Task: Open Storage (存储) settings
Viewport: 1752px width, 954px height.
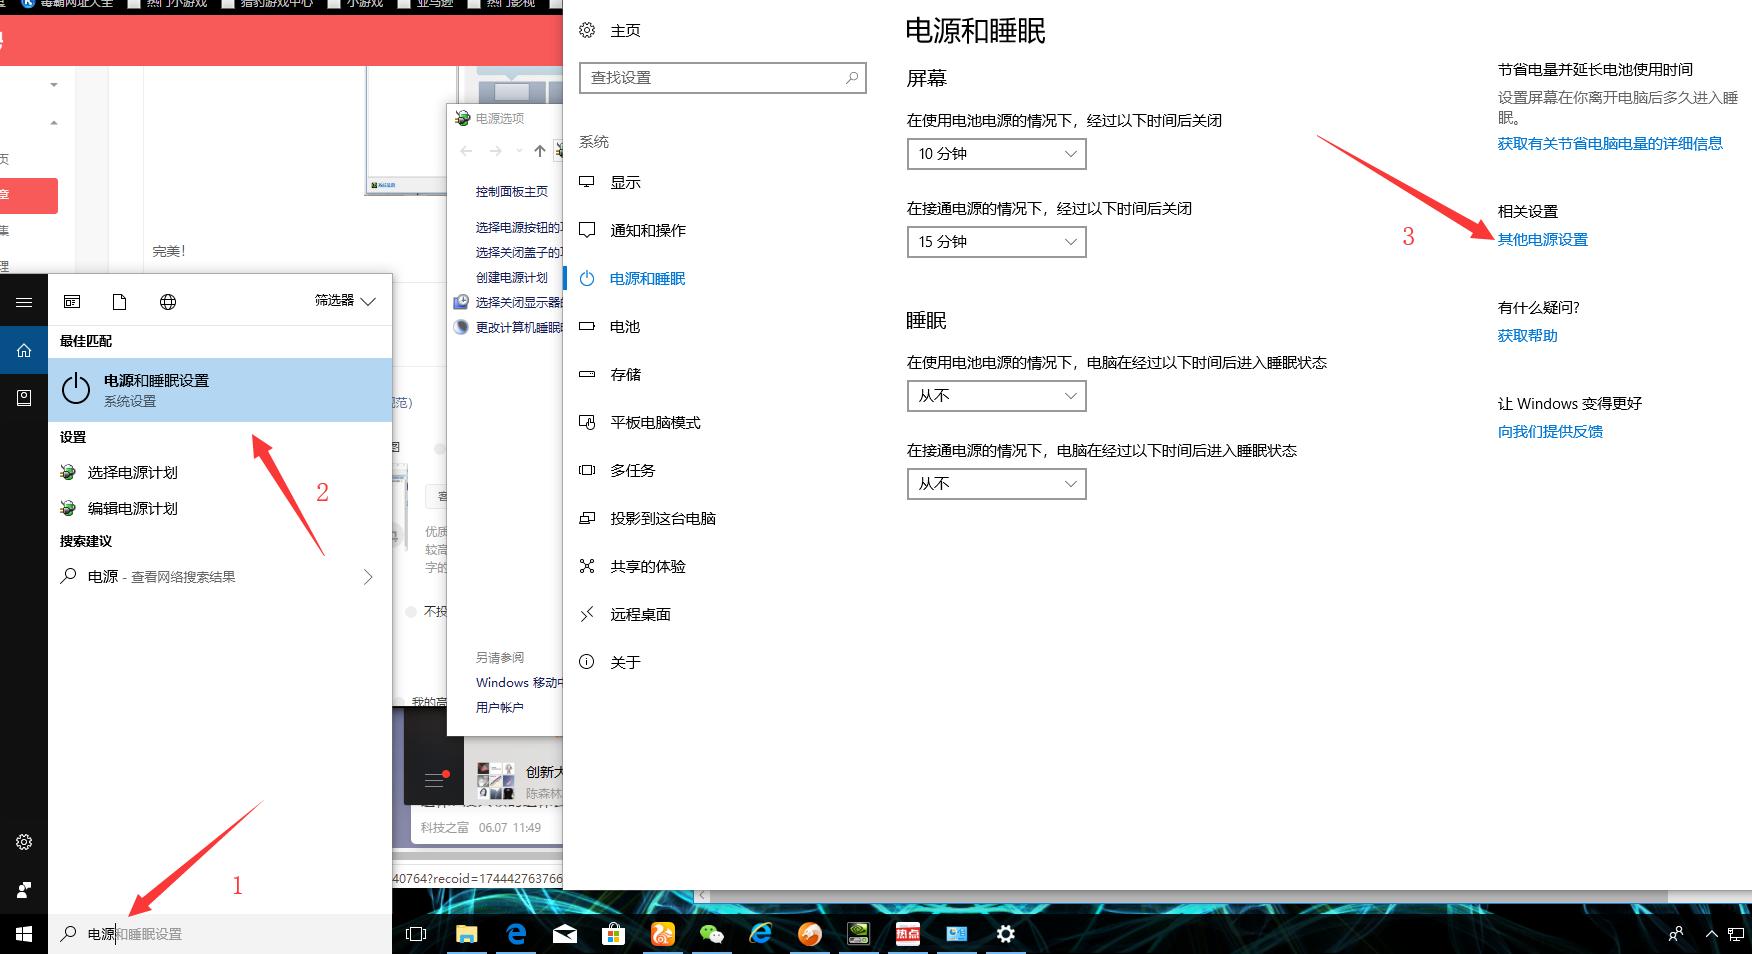Action: (x=623, y=374)
